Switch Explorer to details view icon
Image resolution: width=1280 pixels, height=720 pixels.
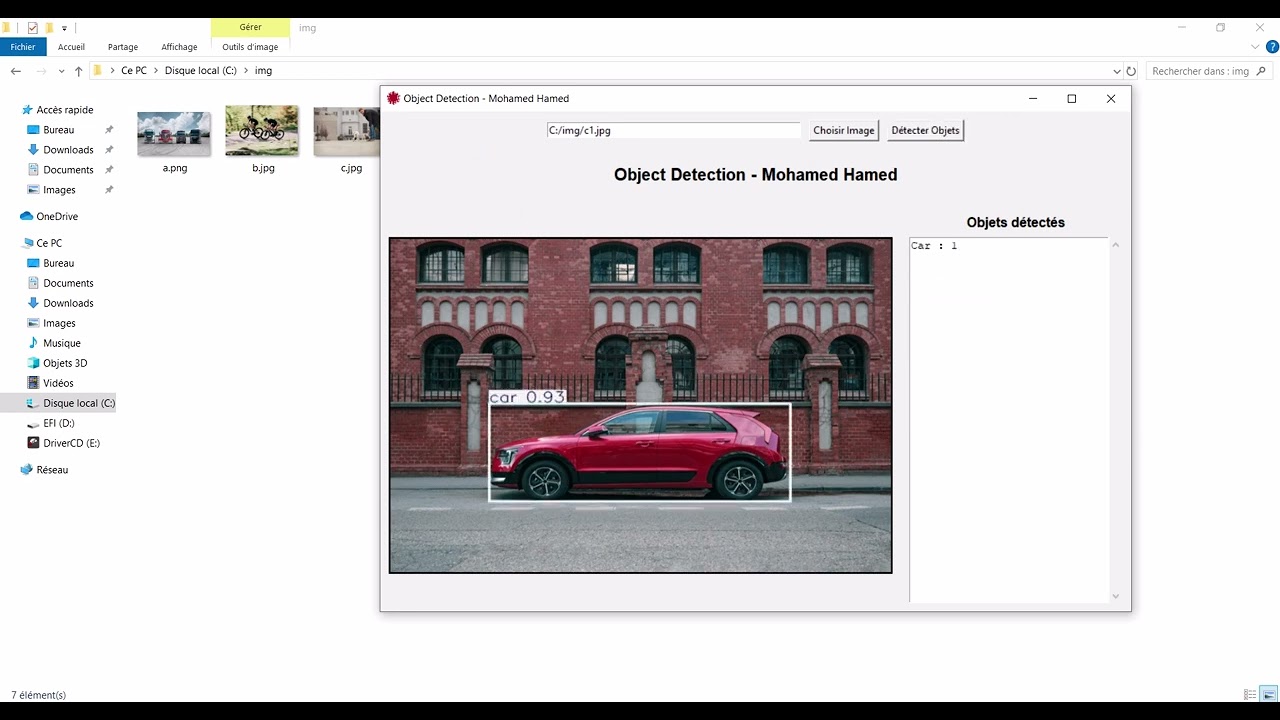pyautogui.click(x=1250, y=695)
